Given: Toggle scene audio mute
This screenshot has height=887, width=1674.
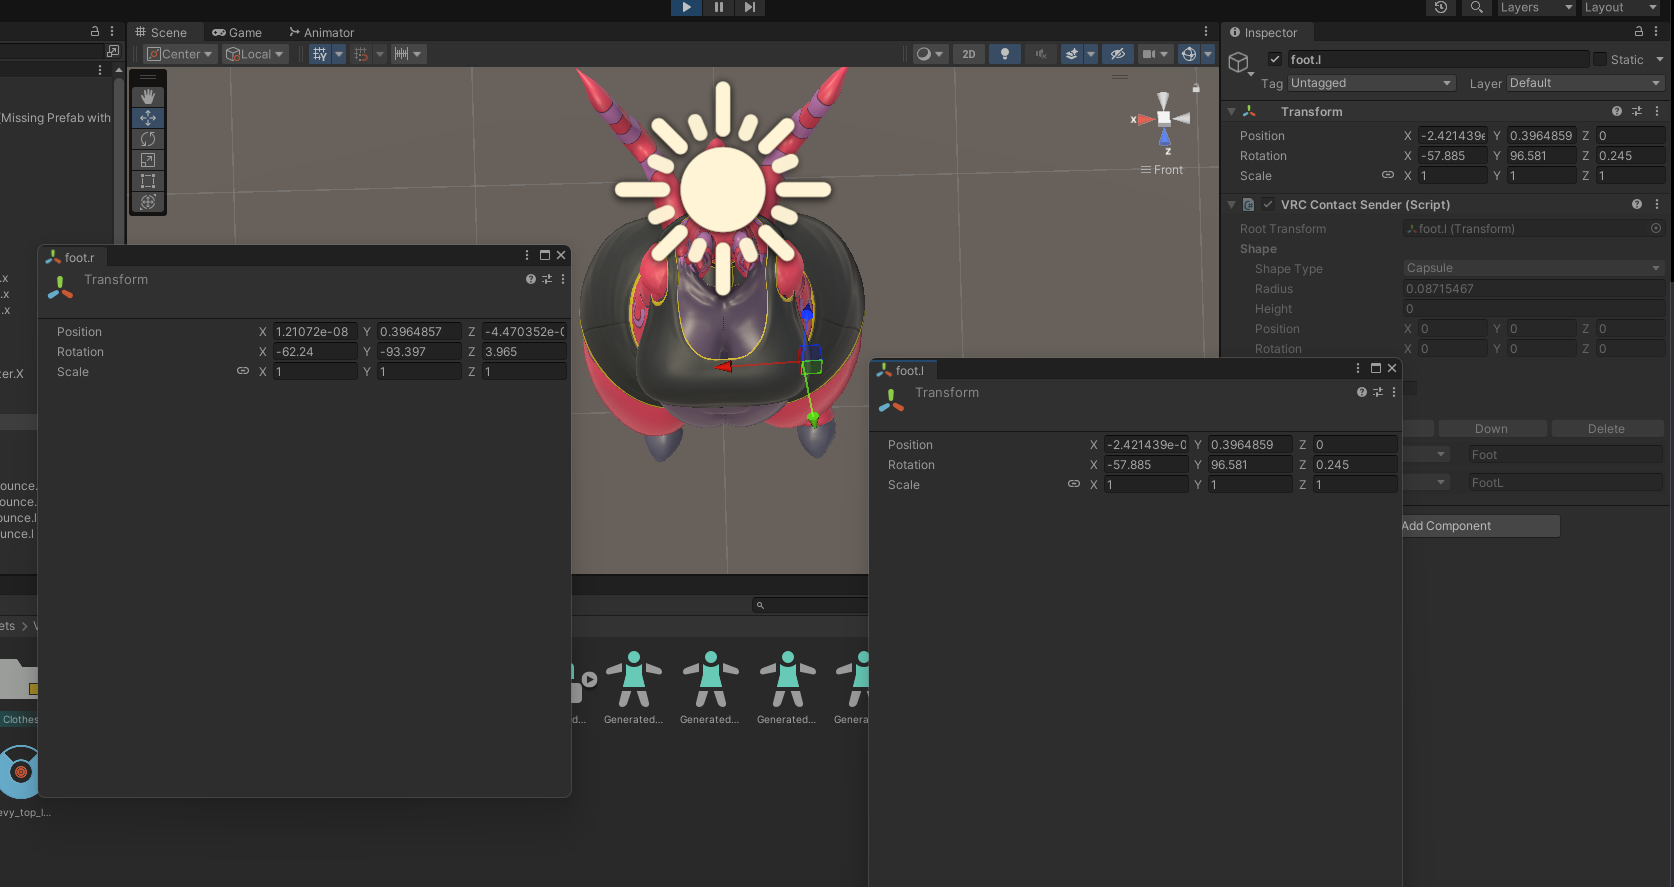Looking at the screenshot, I should [1041, 54].
